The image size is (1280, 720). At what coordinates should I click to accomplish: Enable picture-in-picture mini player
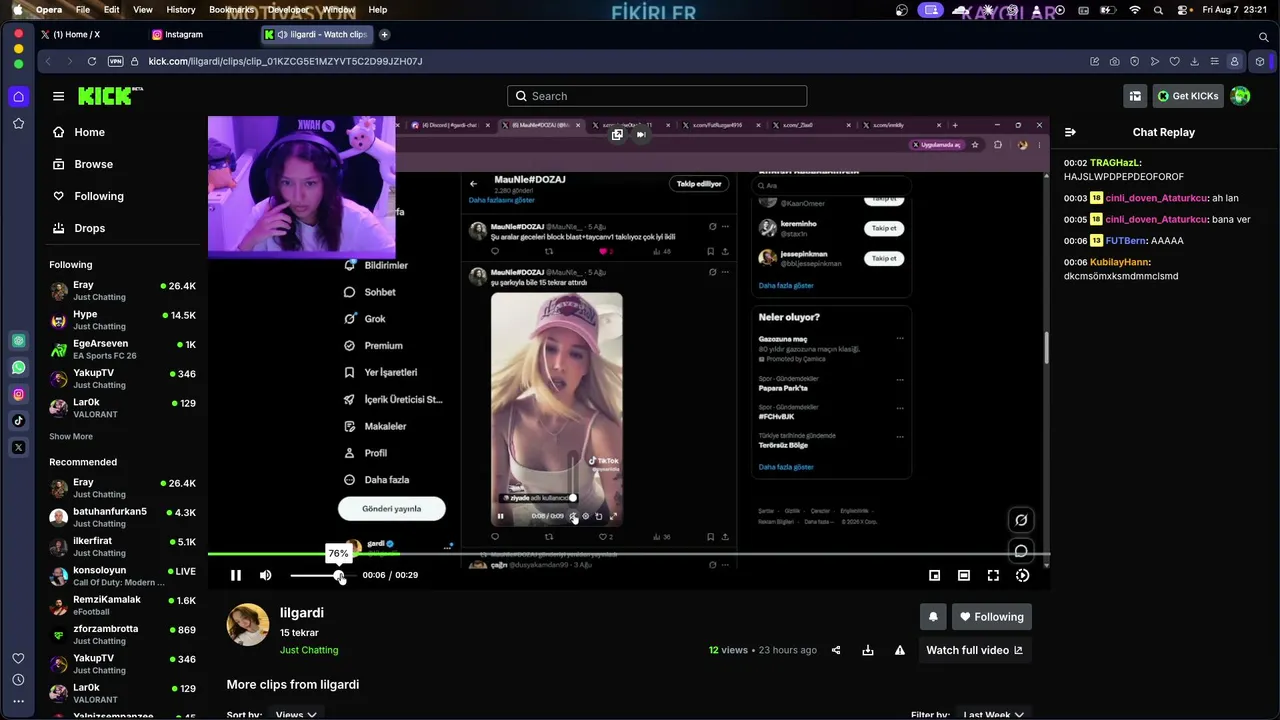click(934, 575)
